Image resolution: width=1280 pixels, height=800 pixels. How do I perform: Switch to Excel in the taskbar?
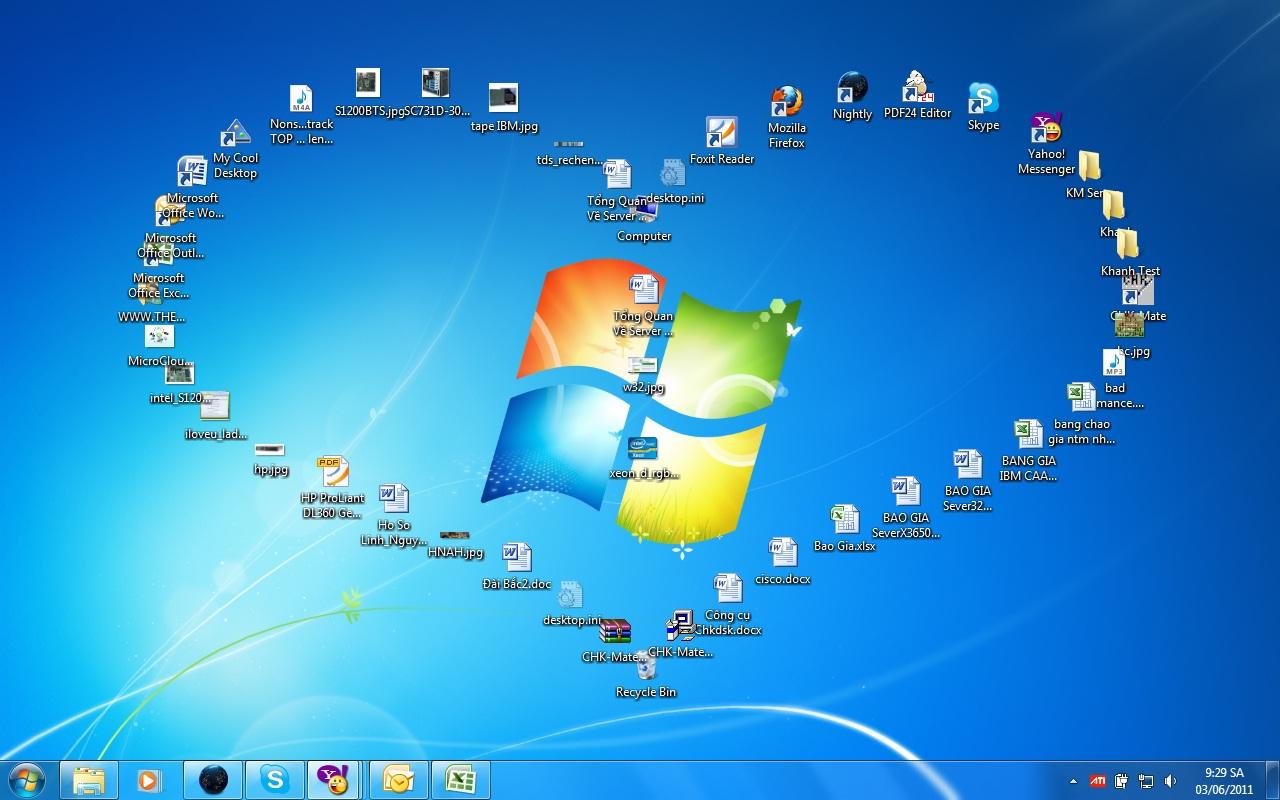[x=460, y=780]
